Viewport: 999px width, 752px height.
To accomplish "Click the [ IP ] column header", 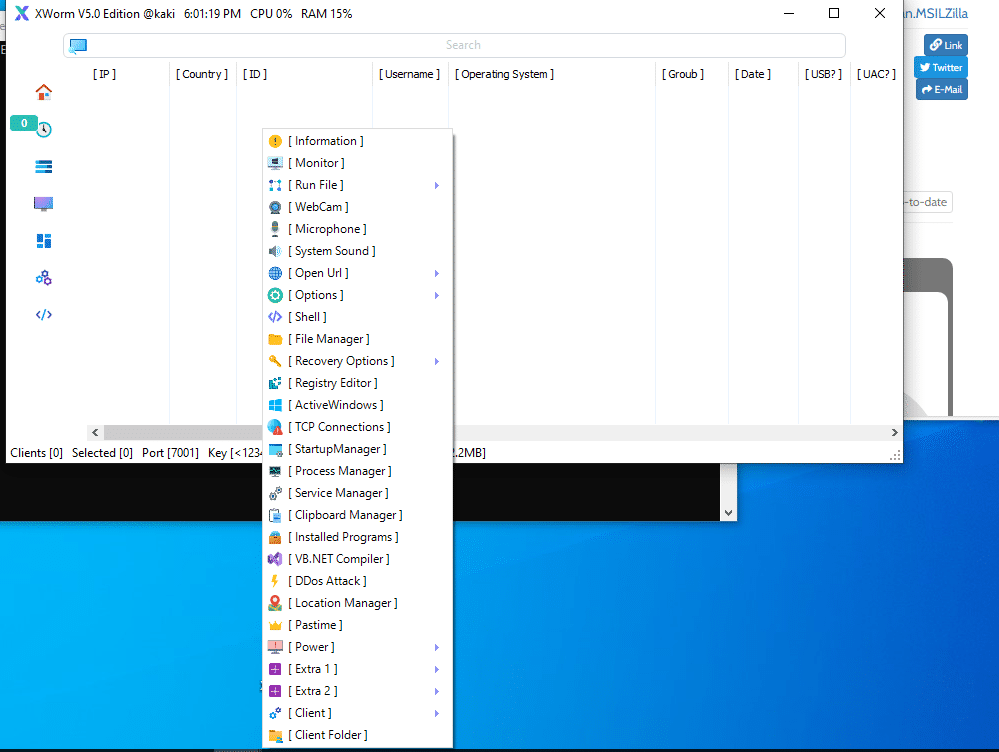I will click(x=104, y=75).
